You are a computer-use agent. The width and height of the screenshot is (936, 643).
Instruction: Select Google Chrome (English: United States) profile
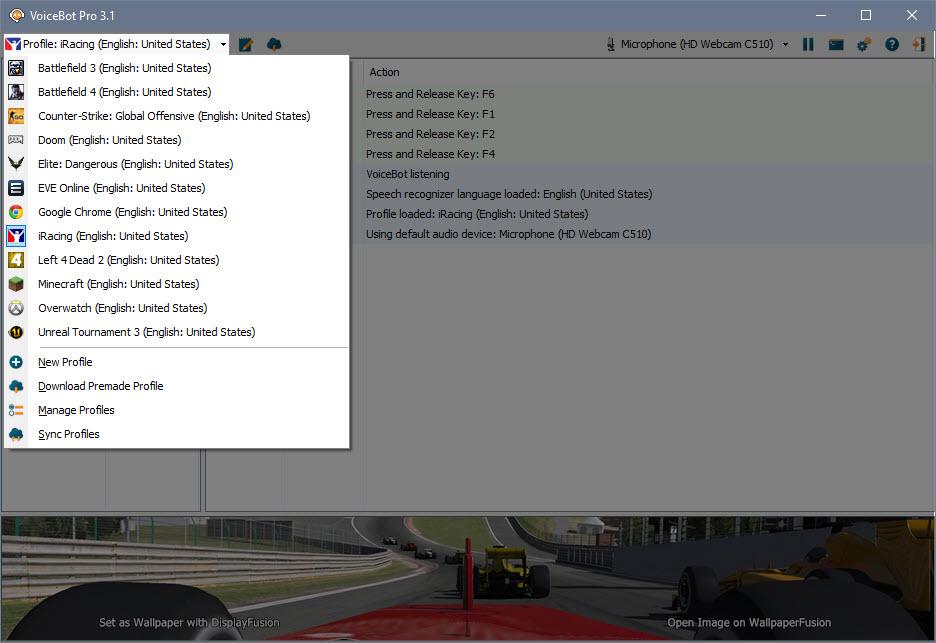[x=177, y=212]
